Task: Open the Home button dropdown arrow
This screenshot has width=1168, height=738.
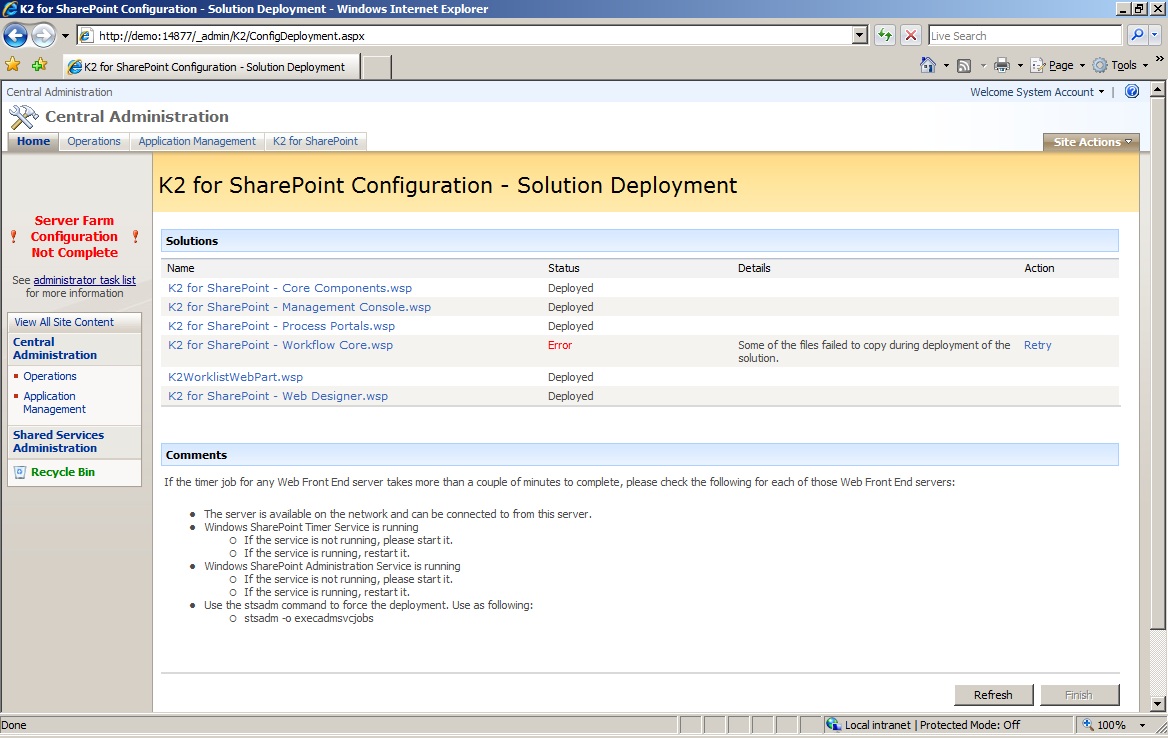Action: (946, 66)
